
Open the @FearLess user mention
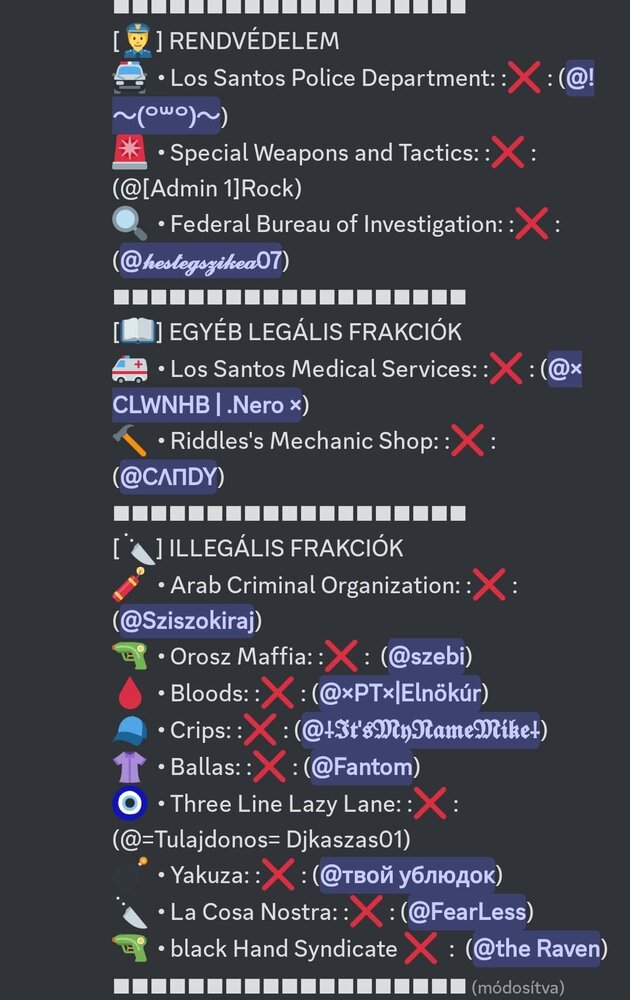[467, 912]
